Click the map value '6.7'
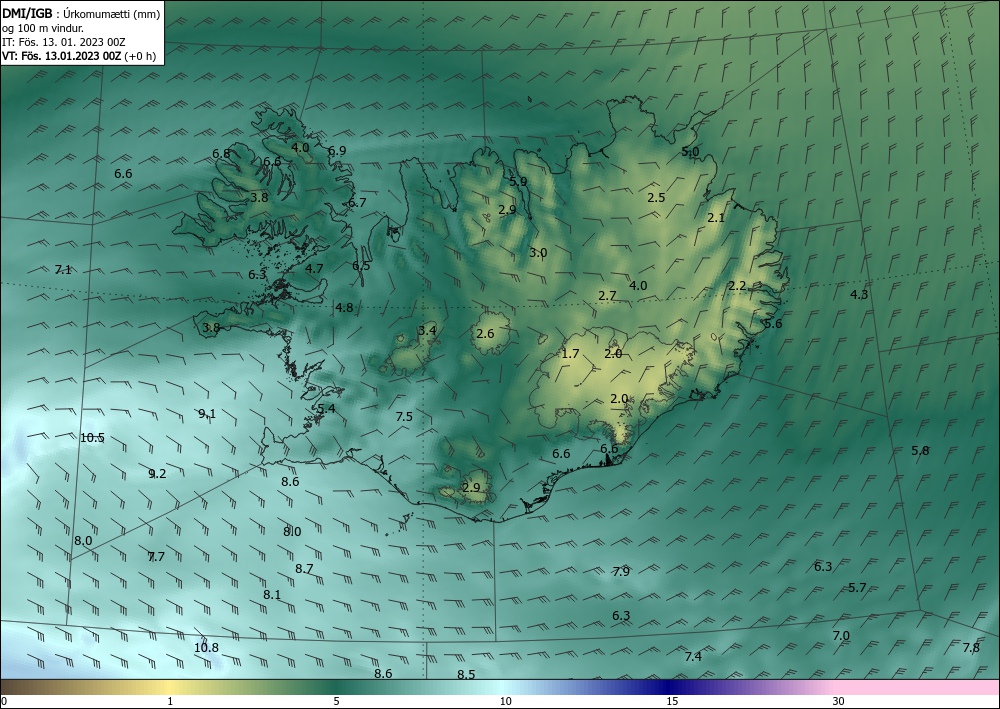 (357, 203)
